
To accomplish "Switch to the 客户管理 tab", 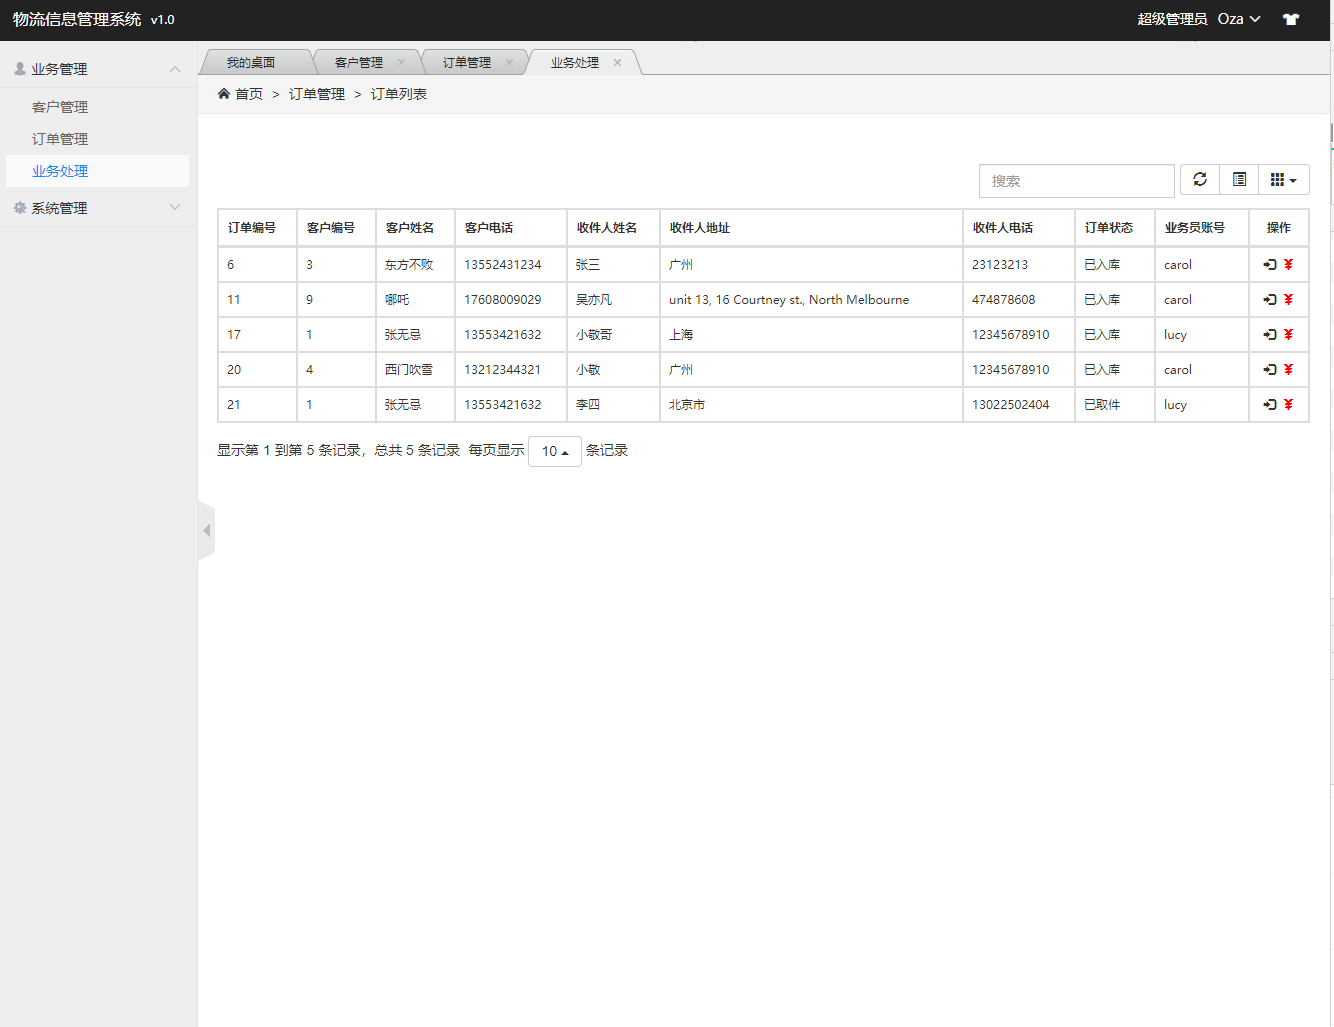I will pyautogui.click(x=358, y=63).
